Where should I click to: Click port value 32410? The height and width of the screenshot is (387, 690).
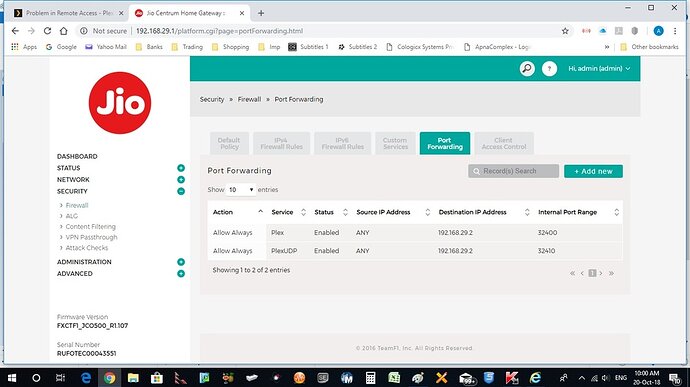pos(546,251)
